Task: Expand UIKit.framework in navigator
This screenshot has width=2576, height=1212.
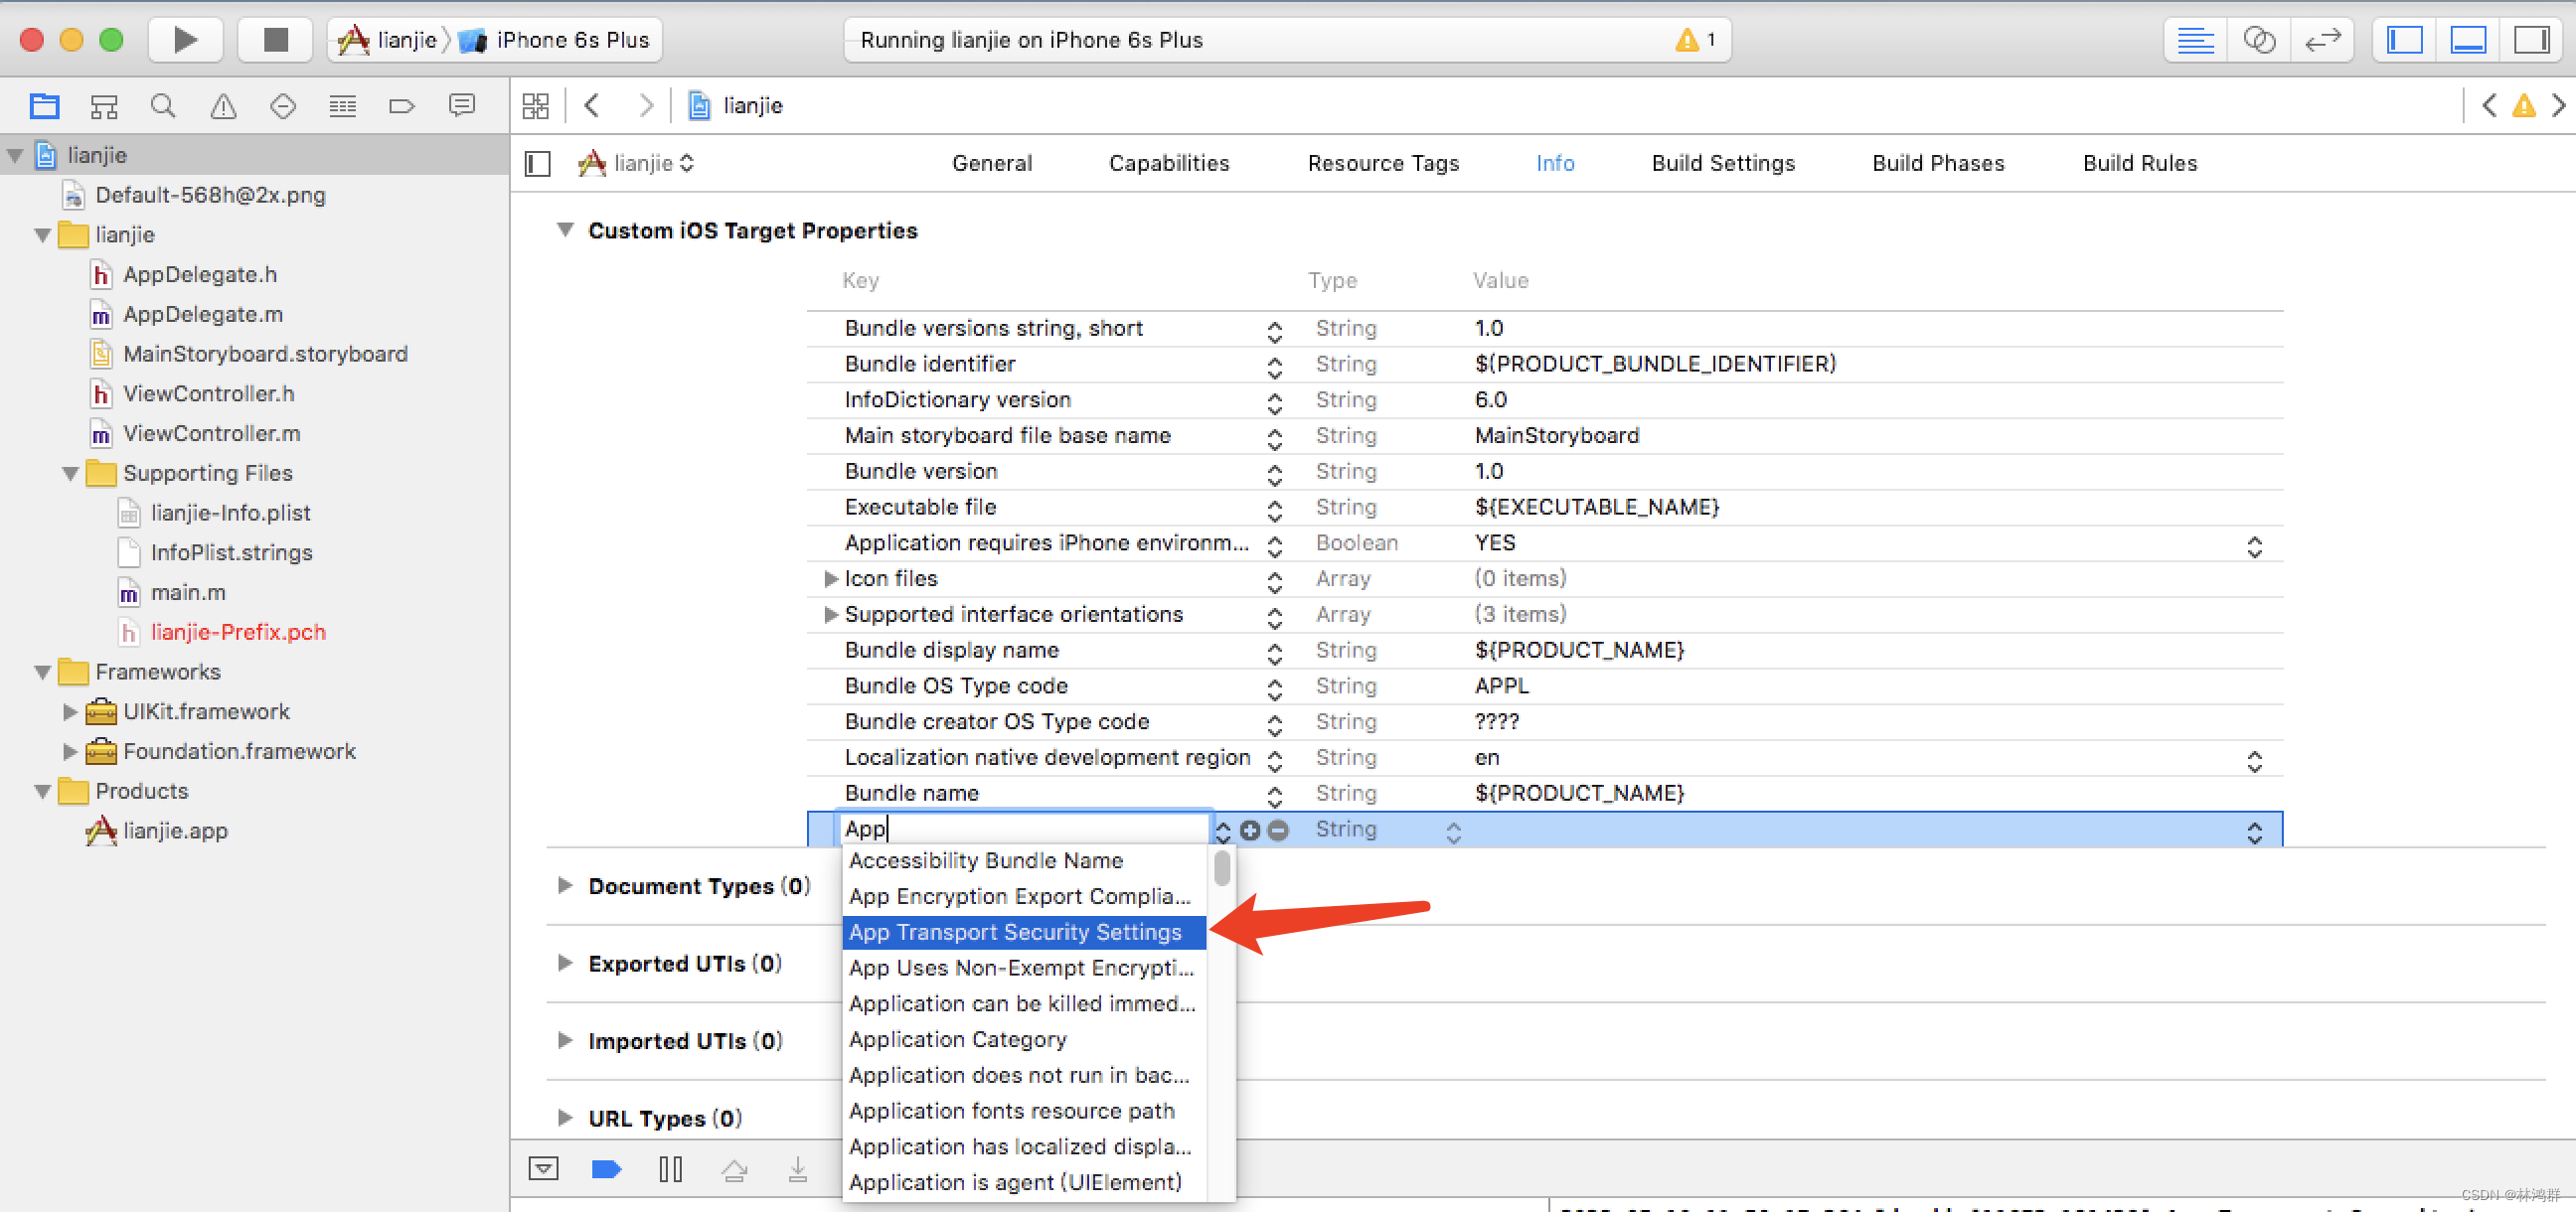Action: tap(70, 712)
